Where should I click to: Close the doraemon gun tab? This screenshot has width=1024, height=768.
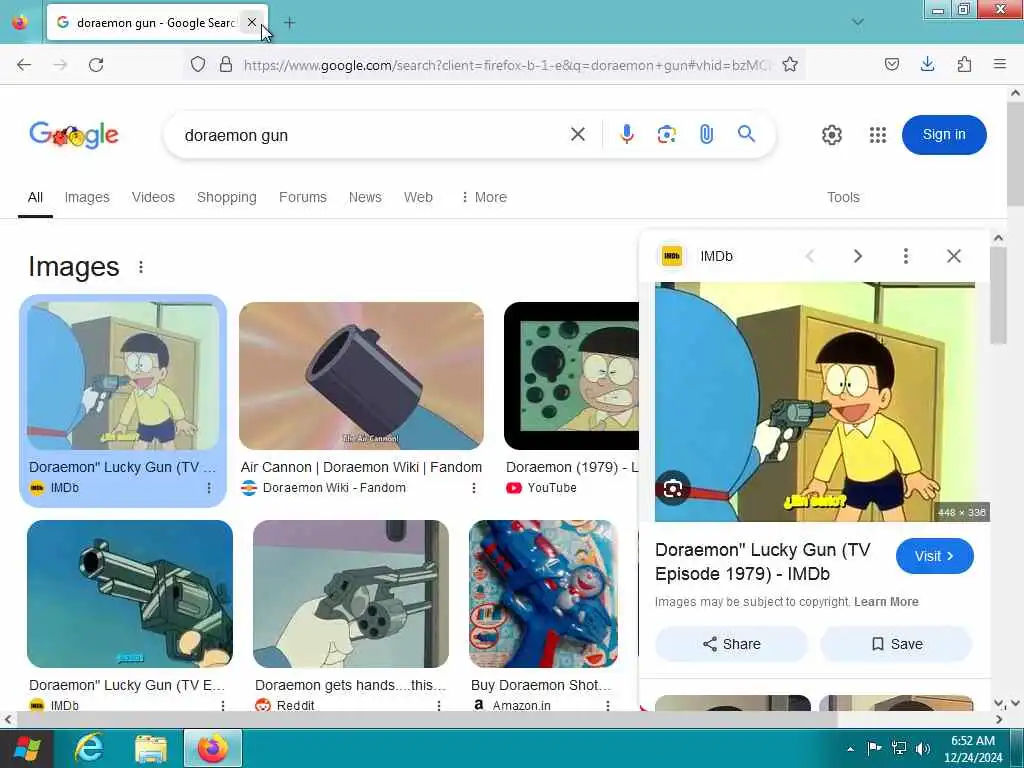tap(251, 22)
